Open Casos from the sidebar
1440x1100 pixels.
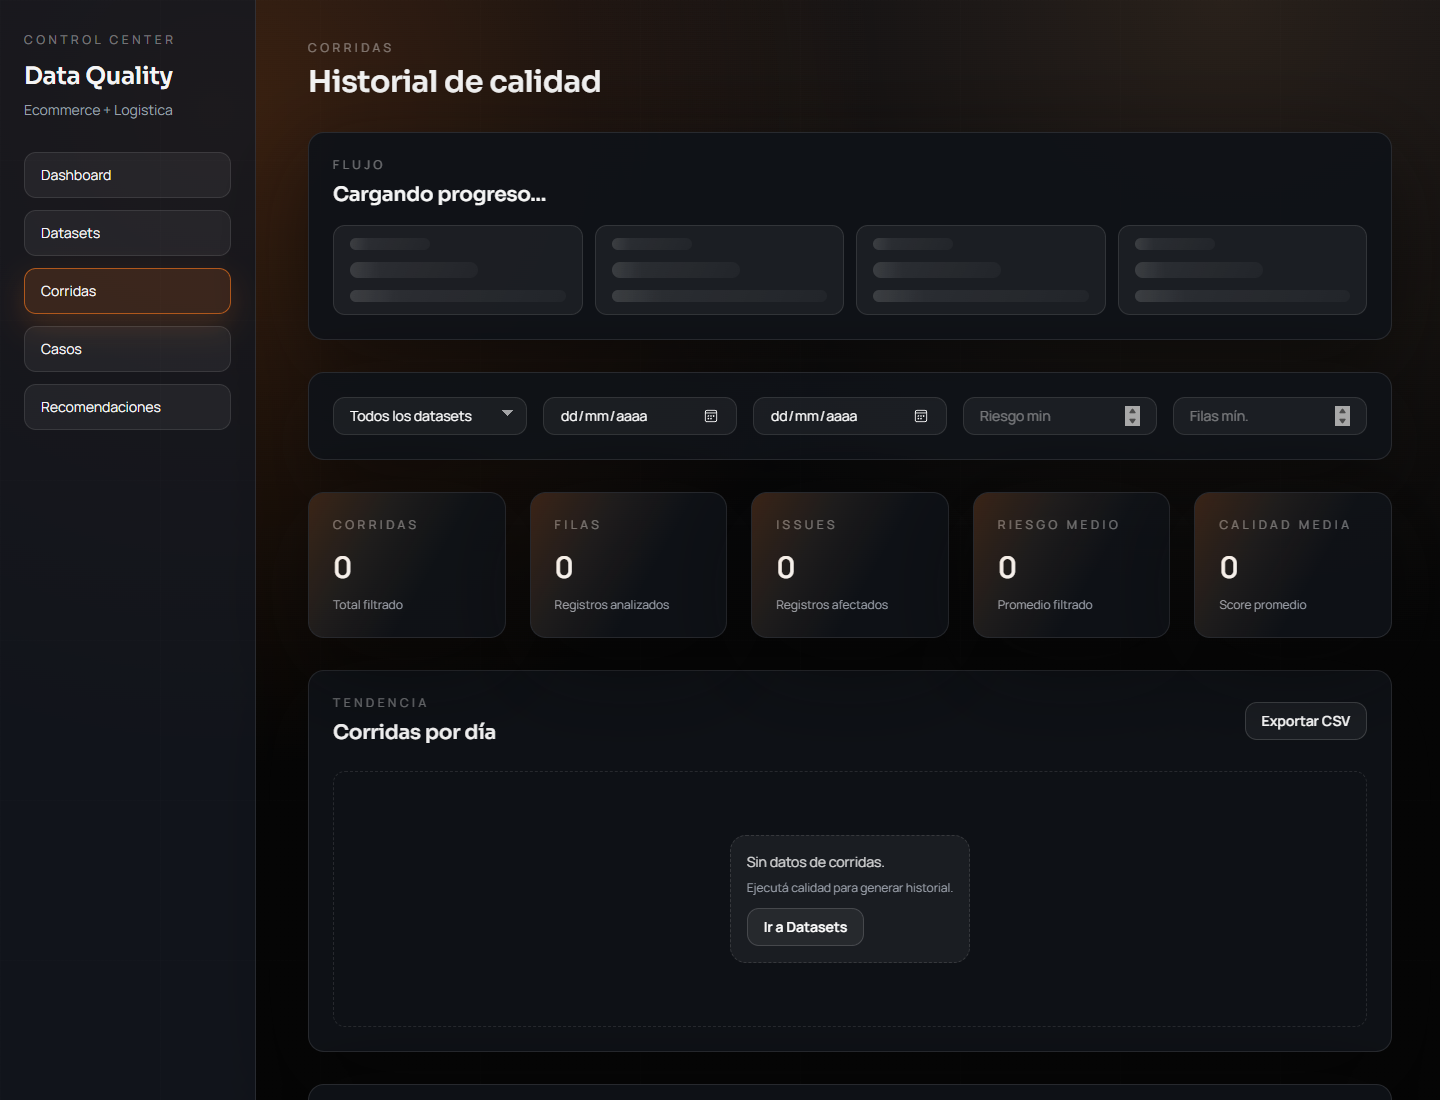pyautogui.click(x=127, y=349)
